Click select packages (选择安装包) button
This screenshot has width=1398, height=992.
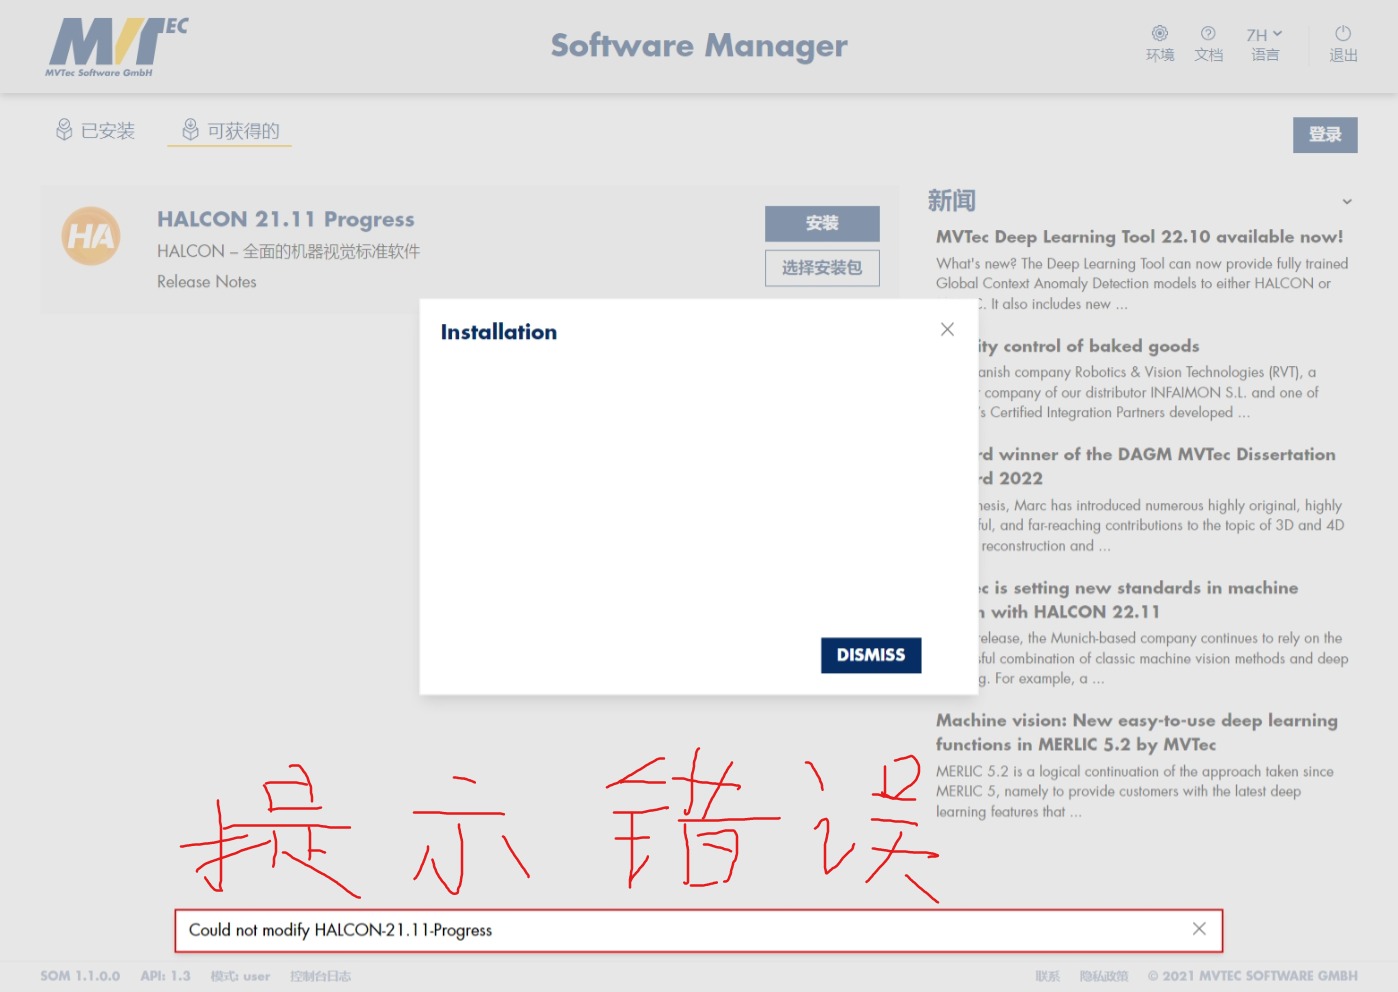click(x=822, y=268)
